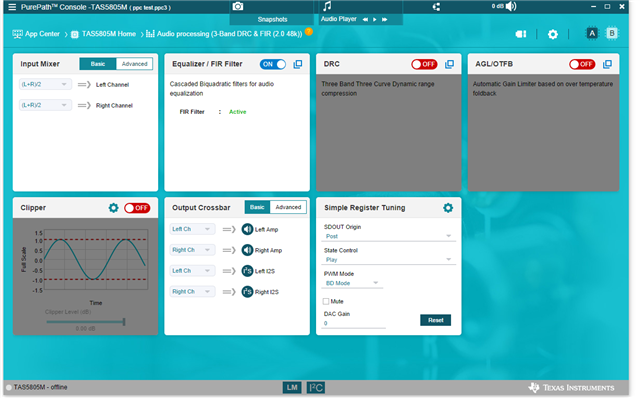Go to TAS5805M Home breadcrumb
This screenshot has height=398, width=640.
click(x=109, y=34)
